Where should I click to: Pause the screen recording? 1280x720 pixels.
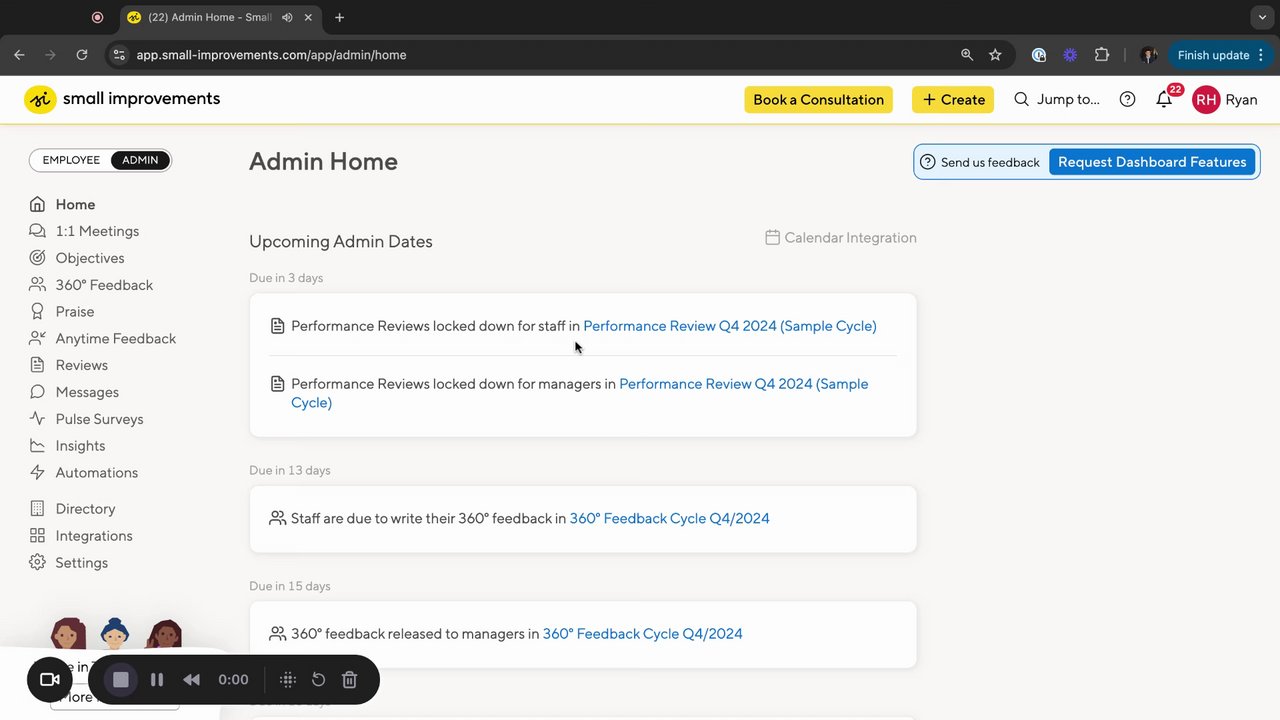(157, 680)
